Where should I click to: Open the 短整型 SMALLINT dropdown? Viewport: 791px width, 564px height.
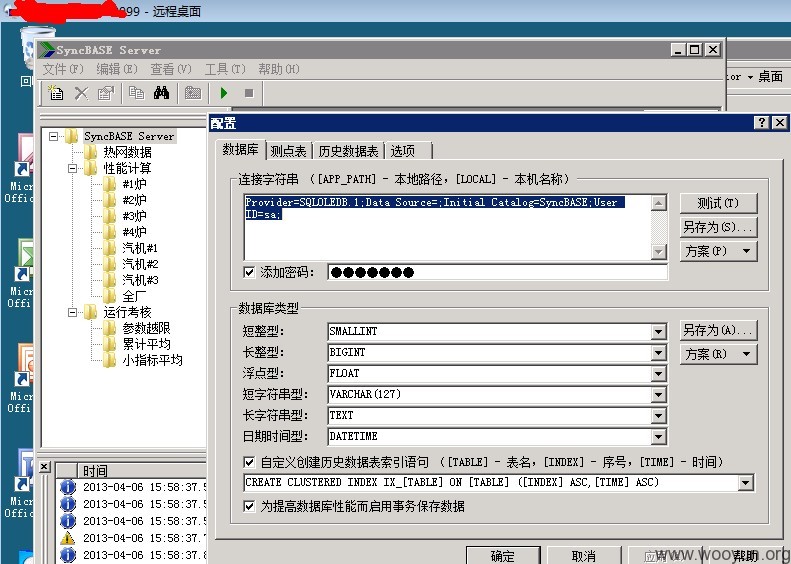[x=658, y=331]
